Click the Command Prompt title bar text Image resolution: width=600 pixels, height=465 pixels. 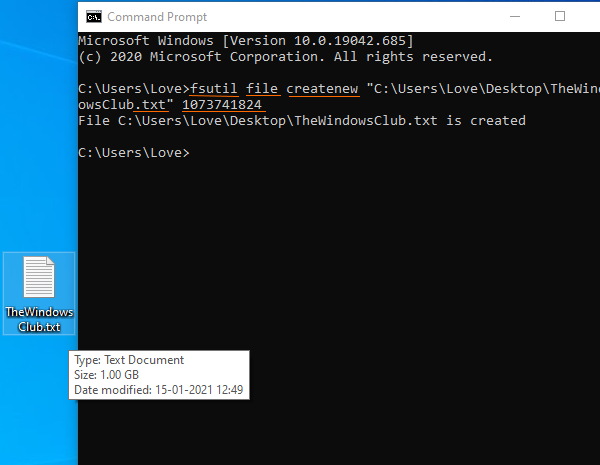pos(157,17)
